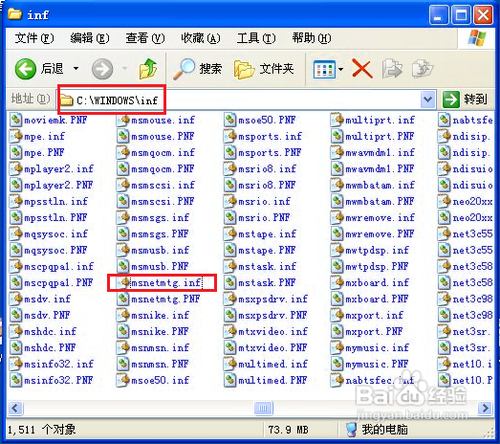Click file name msxpsdrv.inf
The width and height of the screenshot is (500, 444).
tap(273, 299)
